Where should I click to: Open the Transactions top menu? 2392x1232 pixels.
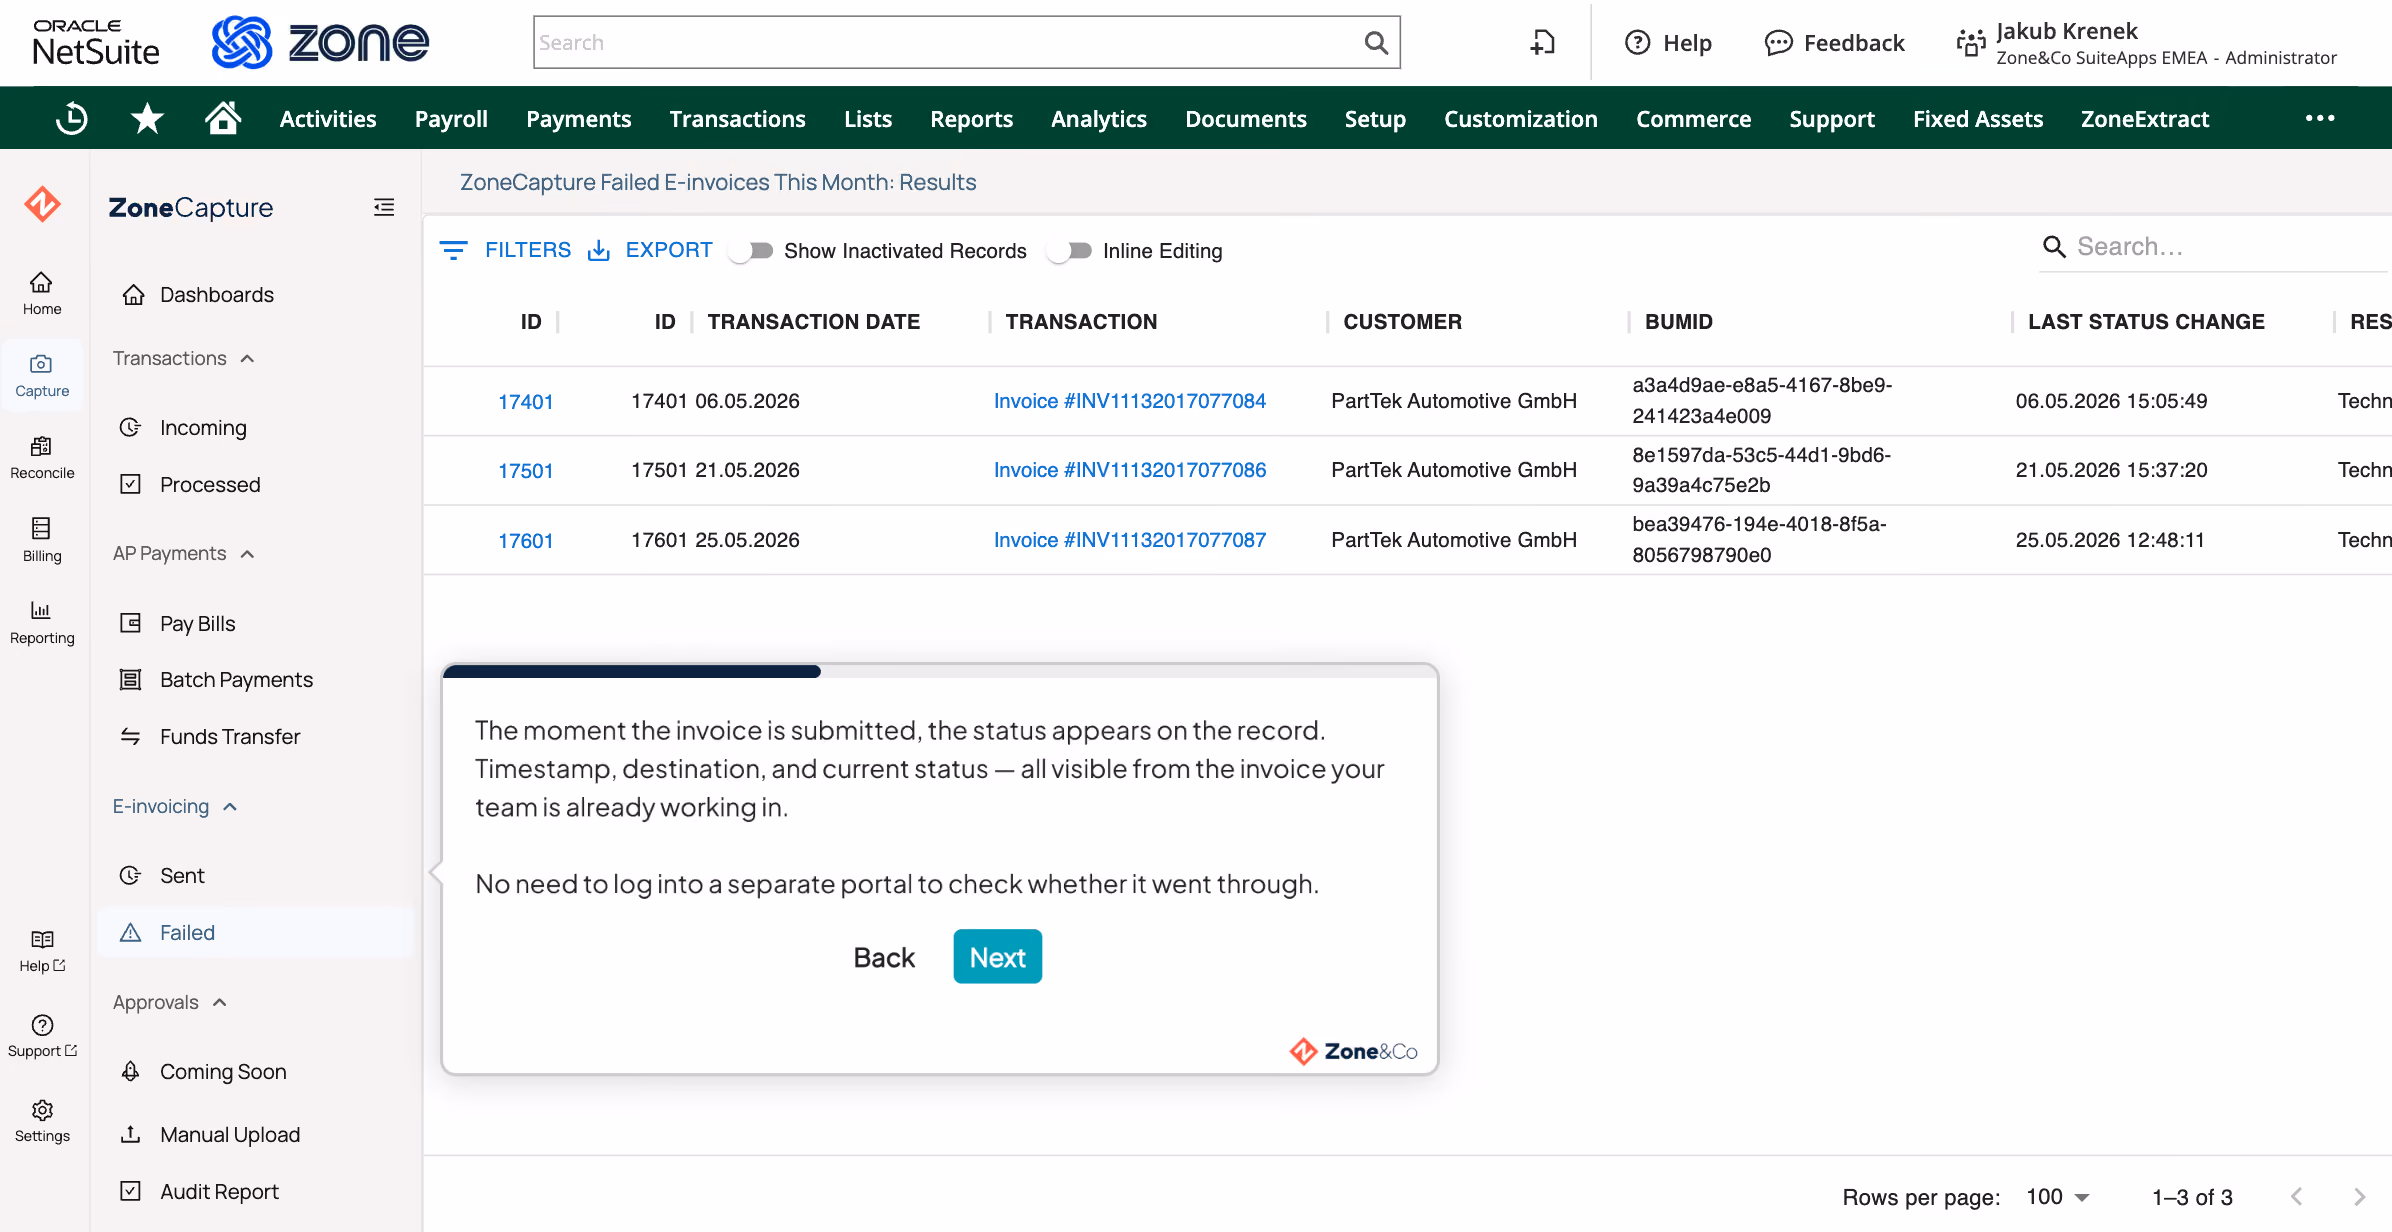737,119
